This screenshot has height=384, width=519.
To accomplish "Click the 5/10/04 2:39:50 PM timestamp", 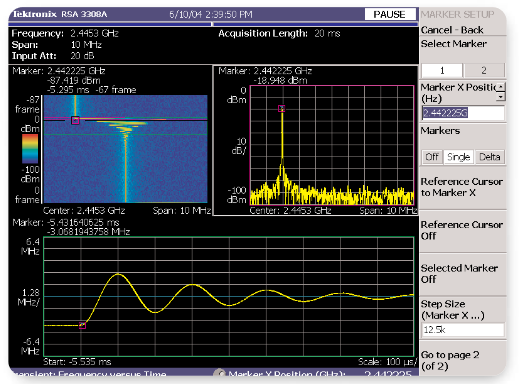I will (211, 14).
